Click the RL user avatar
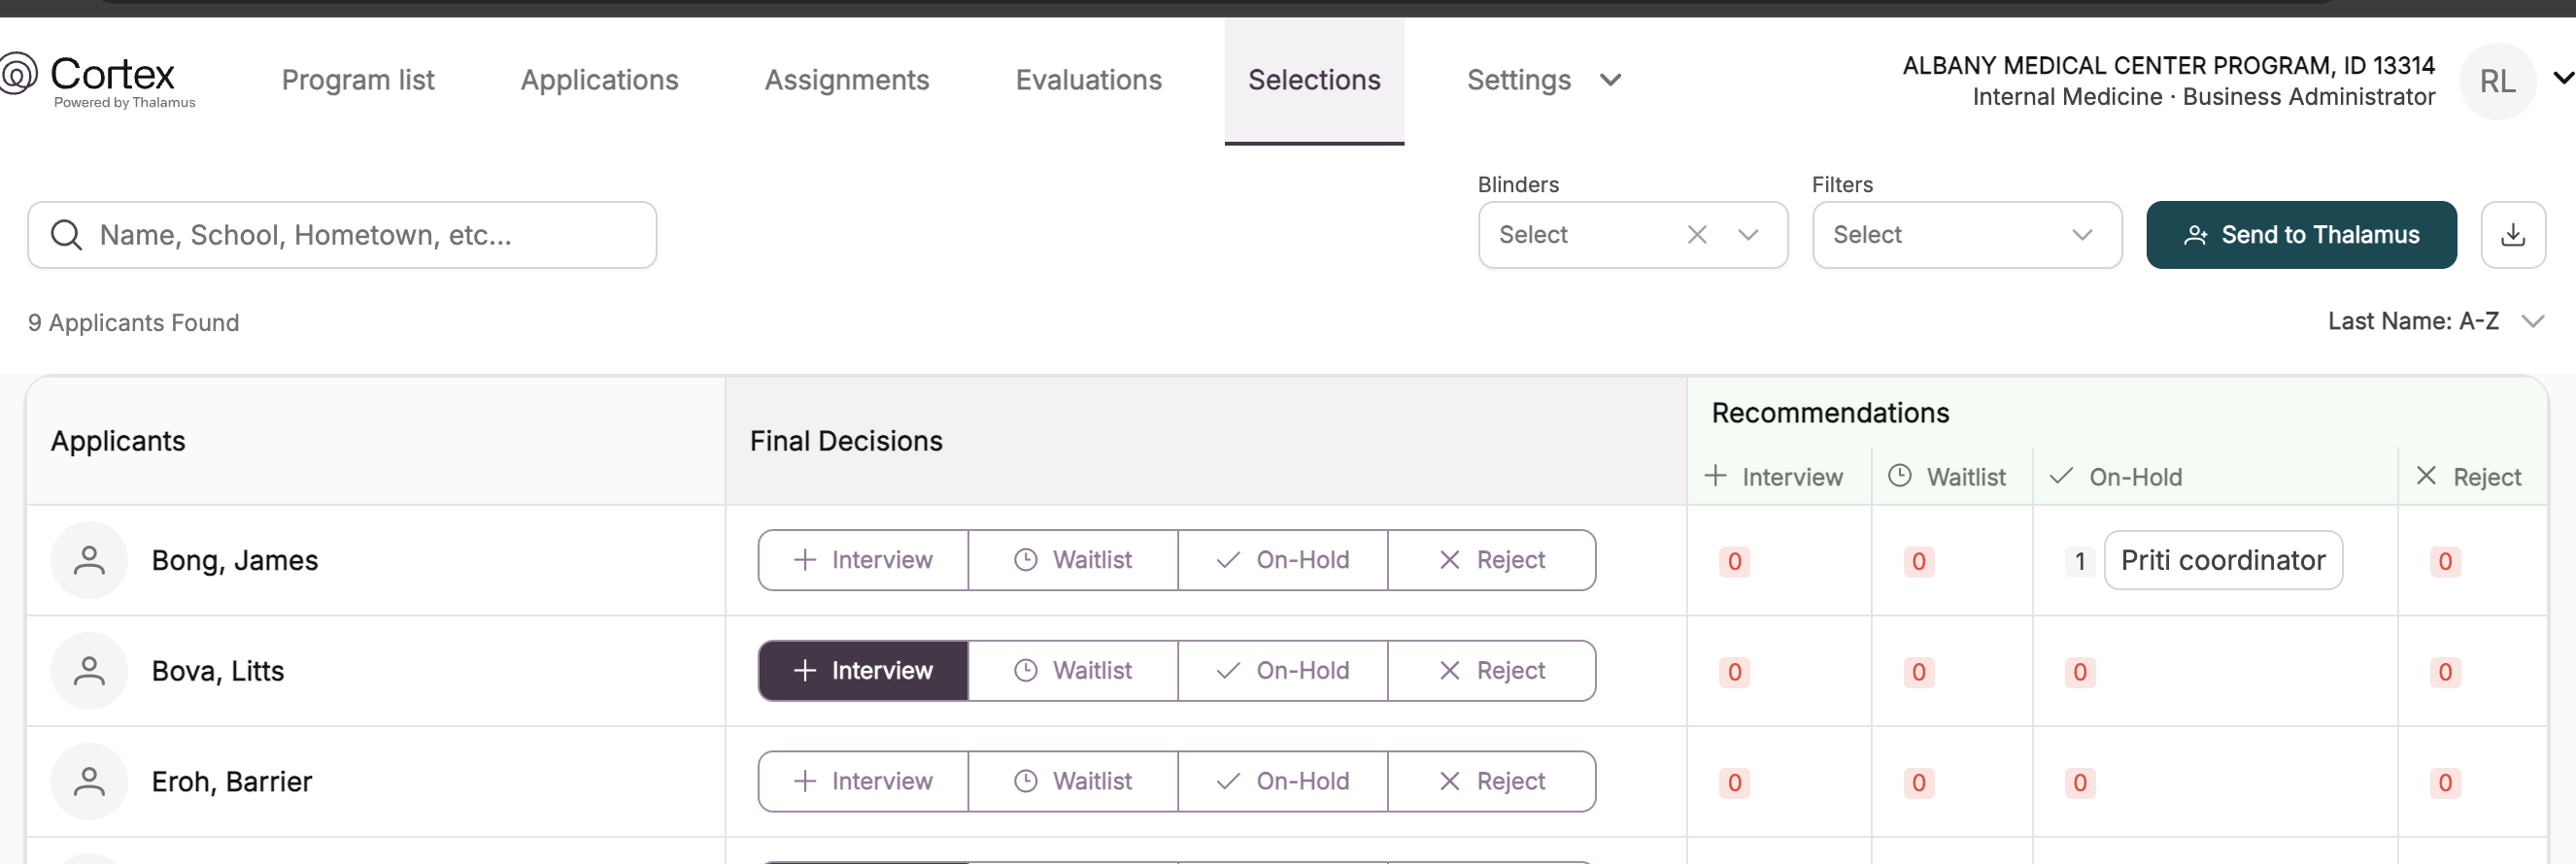Screen dimensions: 2576x864 [x=2497, y=81]
